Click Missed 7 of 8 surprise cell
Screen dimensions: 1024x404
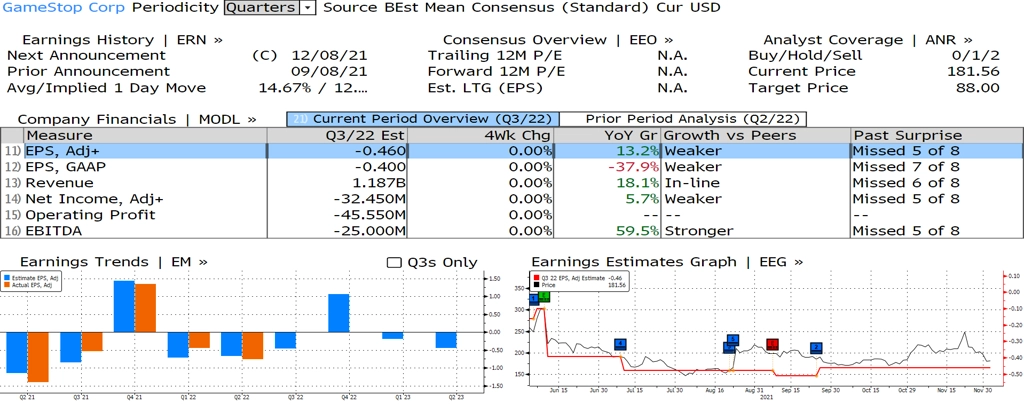click(x=906, y=167)
